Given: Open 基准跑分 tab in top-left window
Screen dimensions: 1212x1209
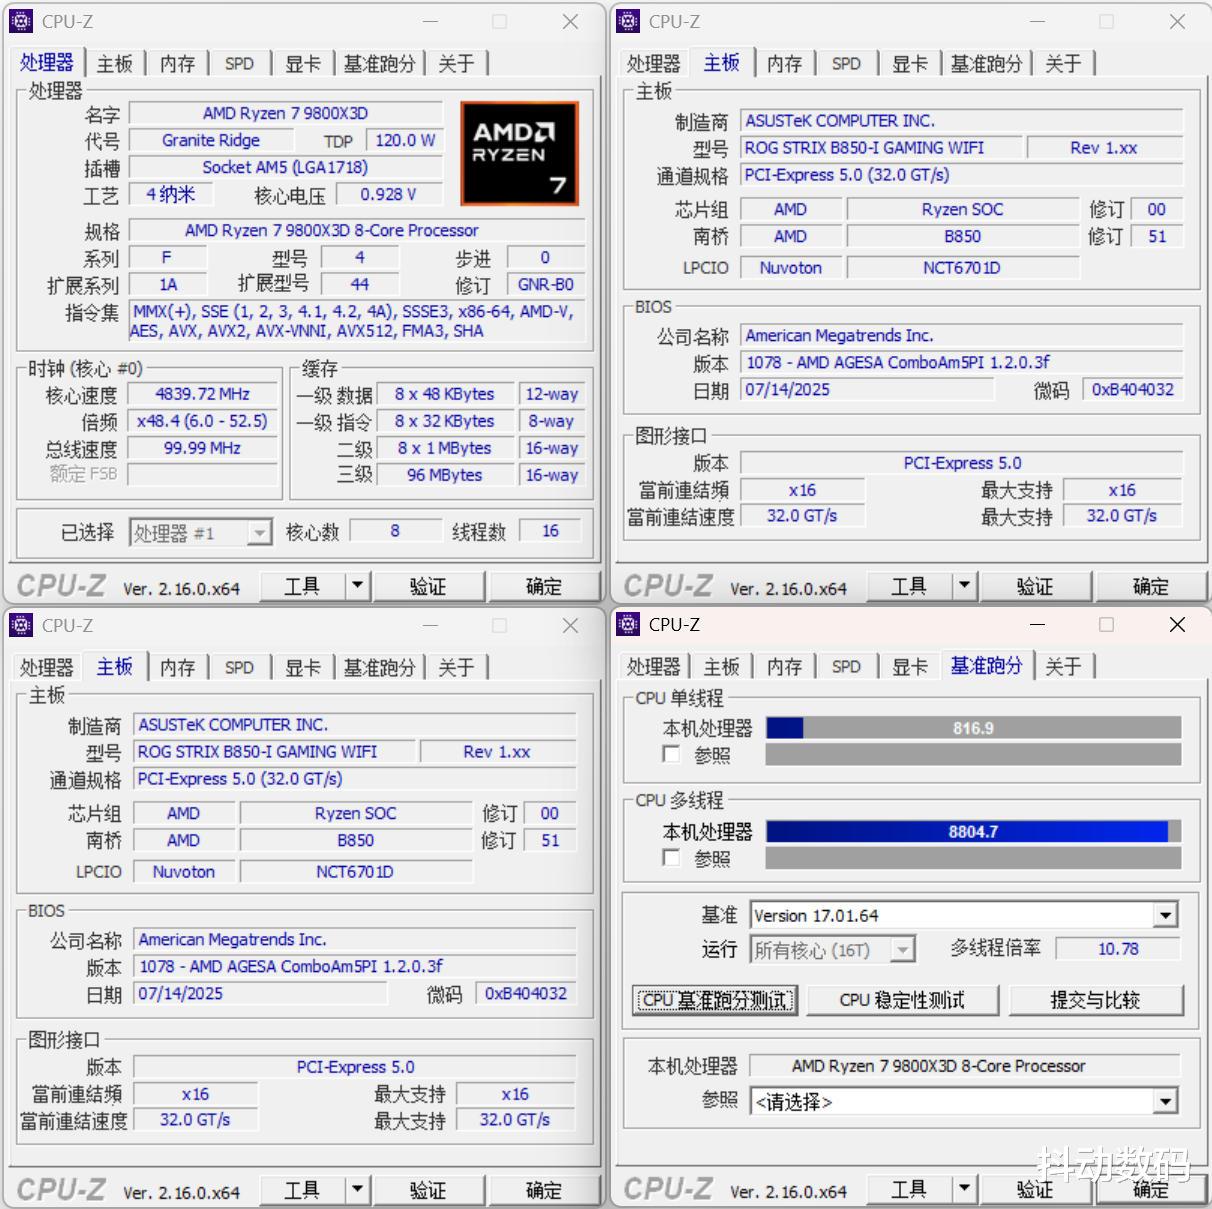Looking at the screenshot, I should point(379,63).
